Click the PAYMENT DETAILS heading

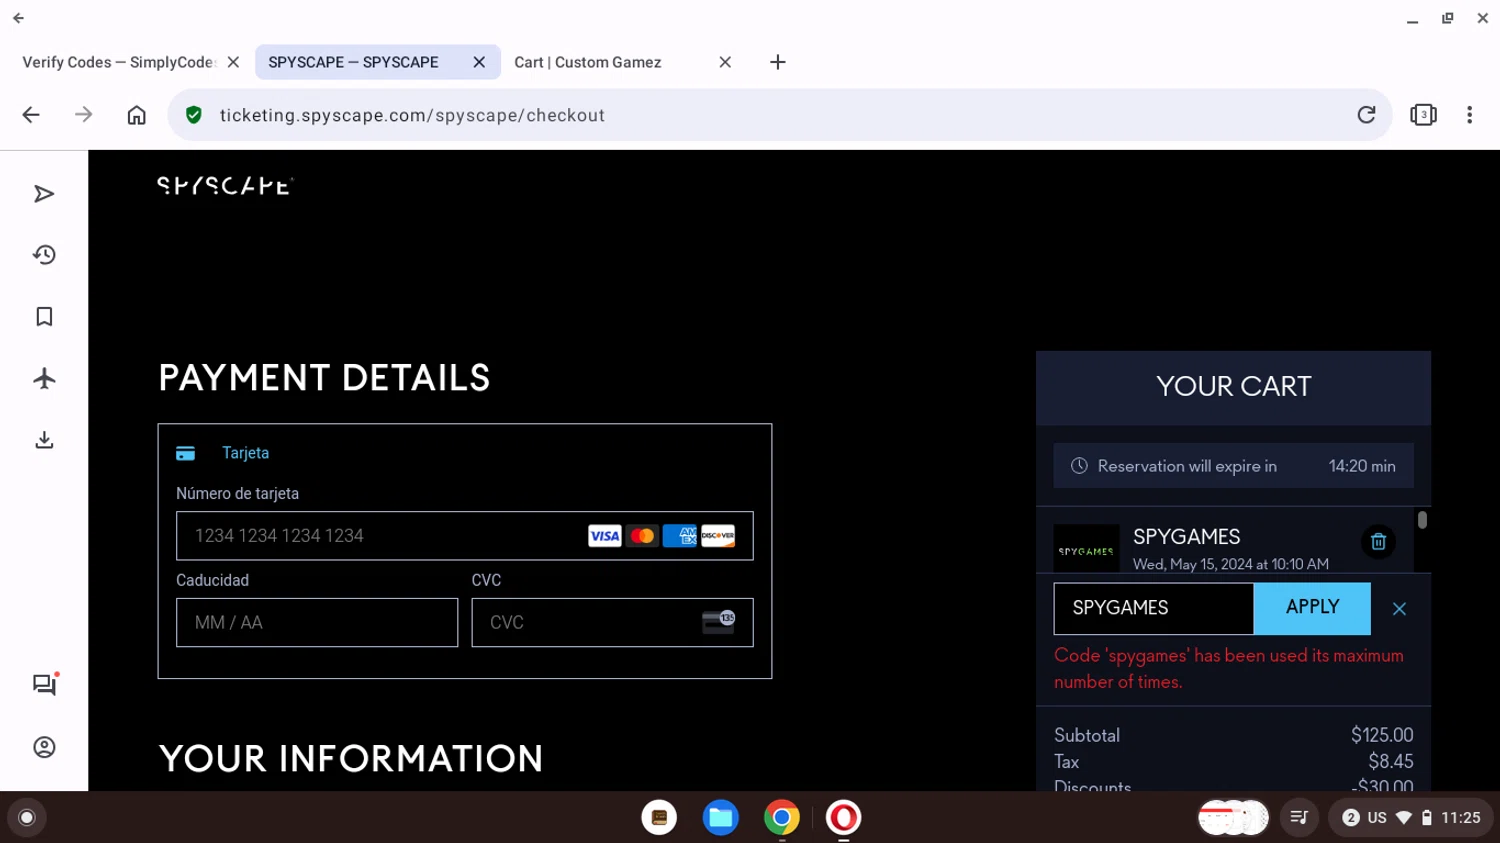[324, 378]
